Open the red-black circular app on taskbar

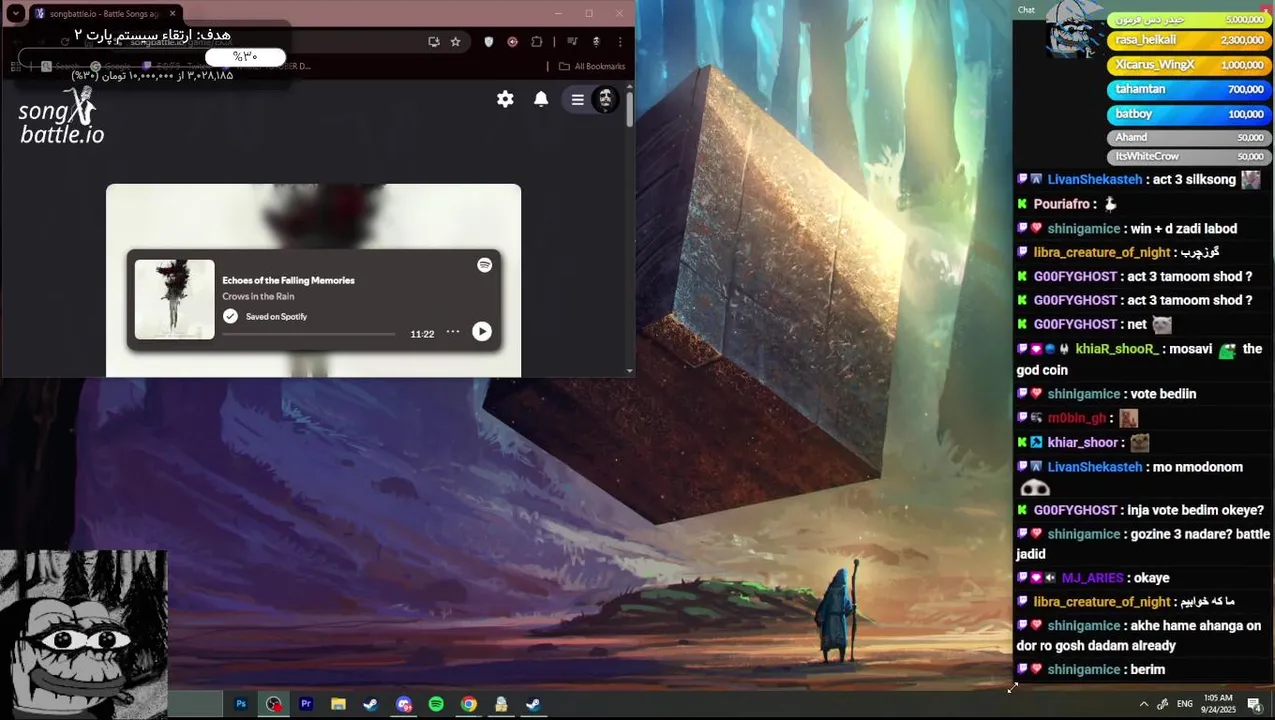point(274,704)
